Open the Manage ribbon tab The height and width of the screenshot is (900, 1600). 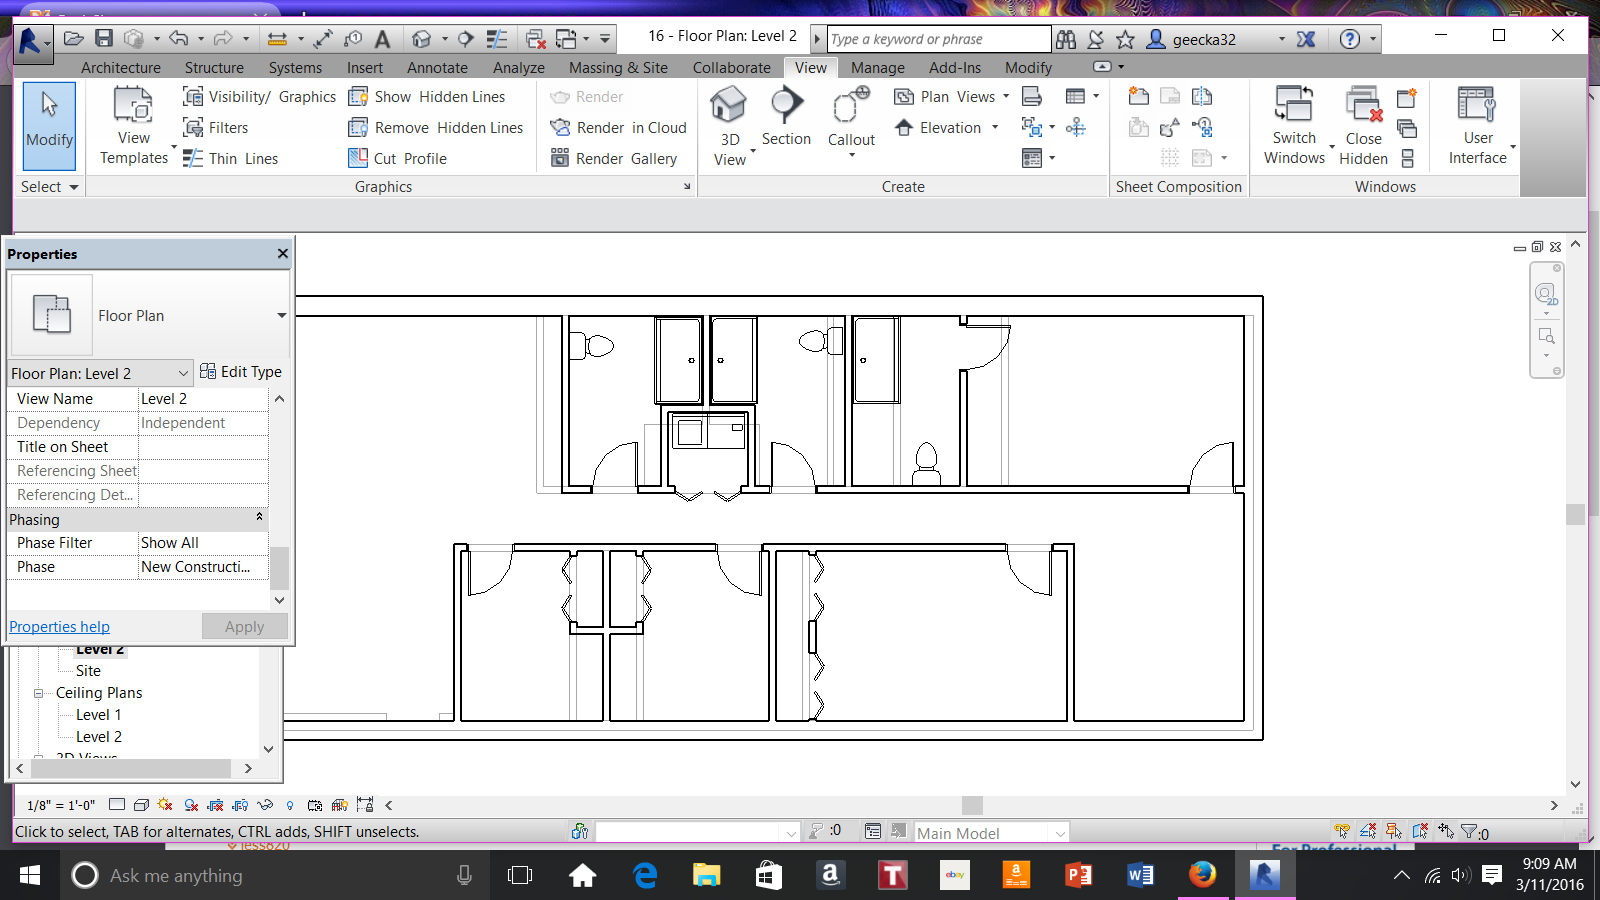(877, 68)
